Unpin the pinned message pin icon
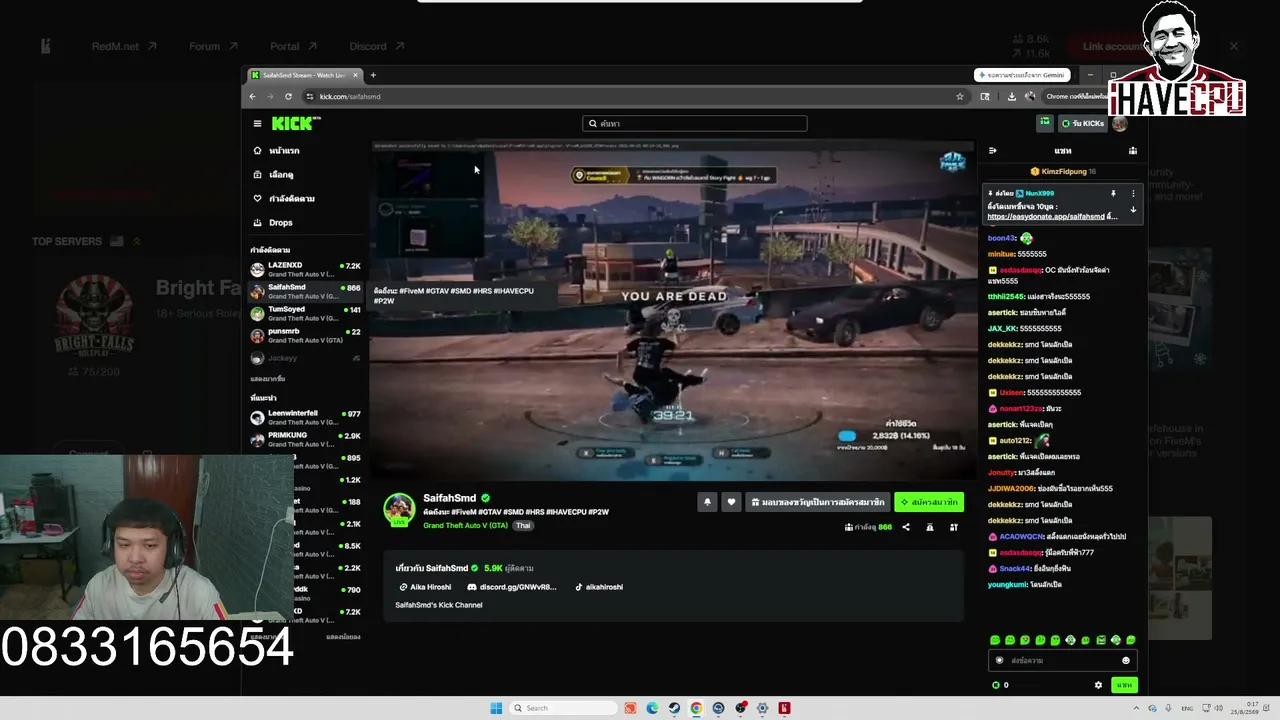Screen dimensions: 1280x720 1113,194
